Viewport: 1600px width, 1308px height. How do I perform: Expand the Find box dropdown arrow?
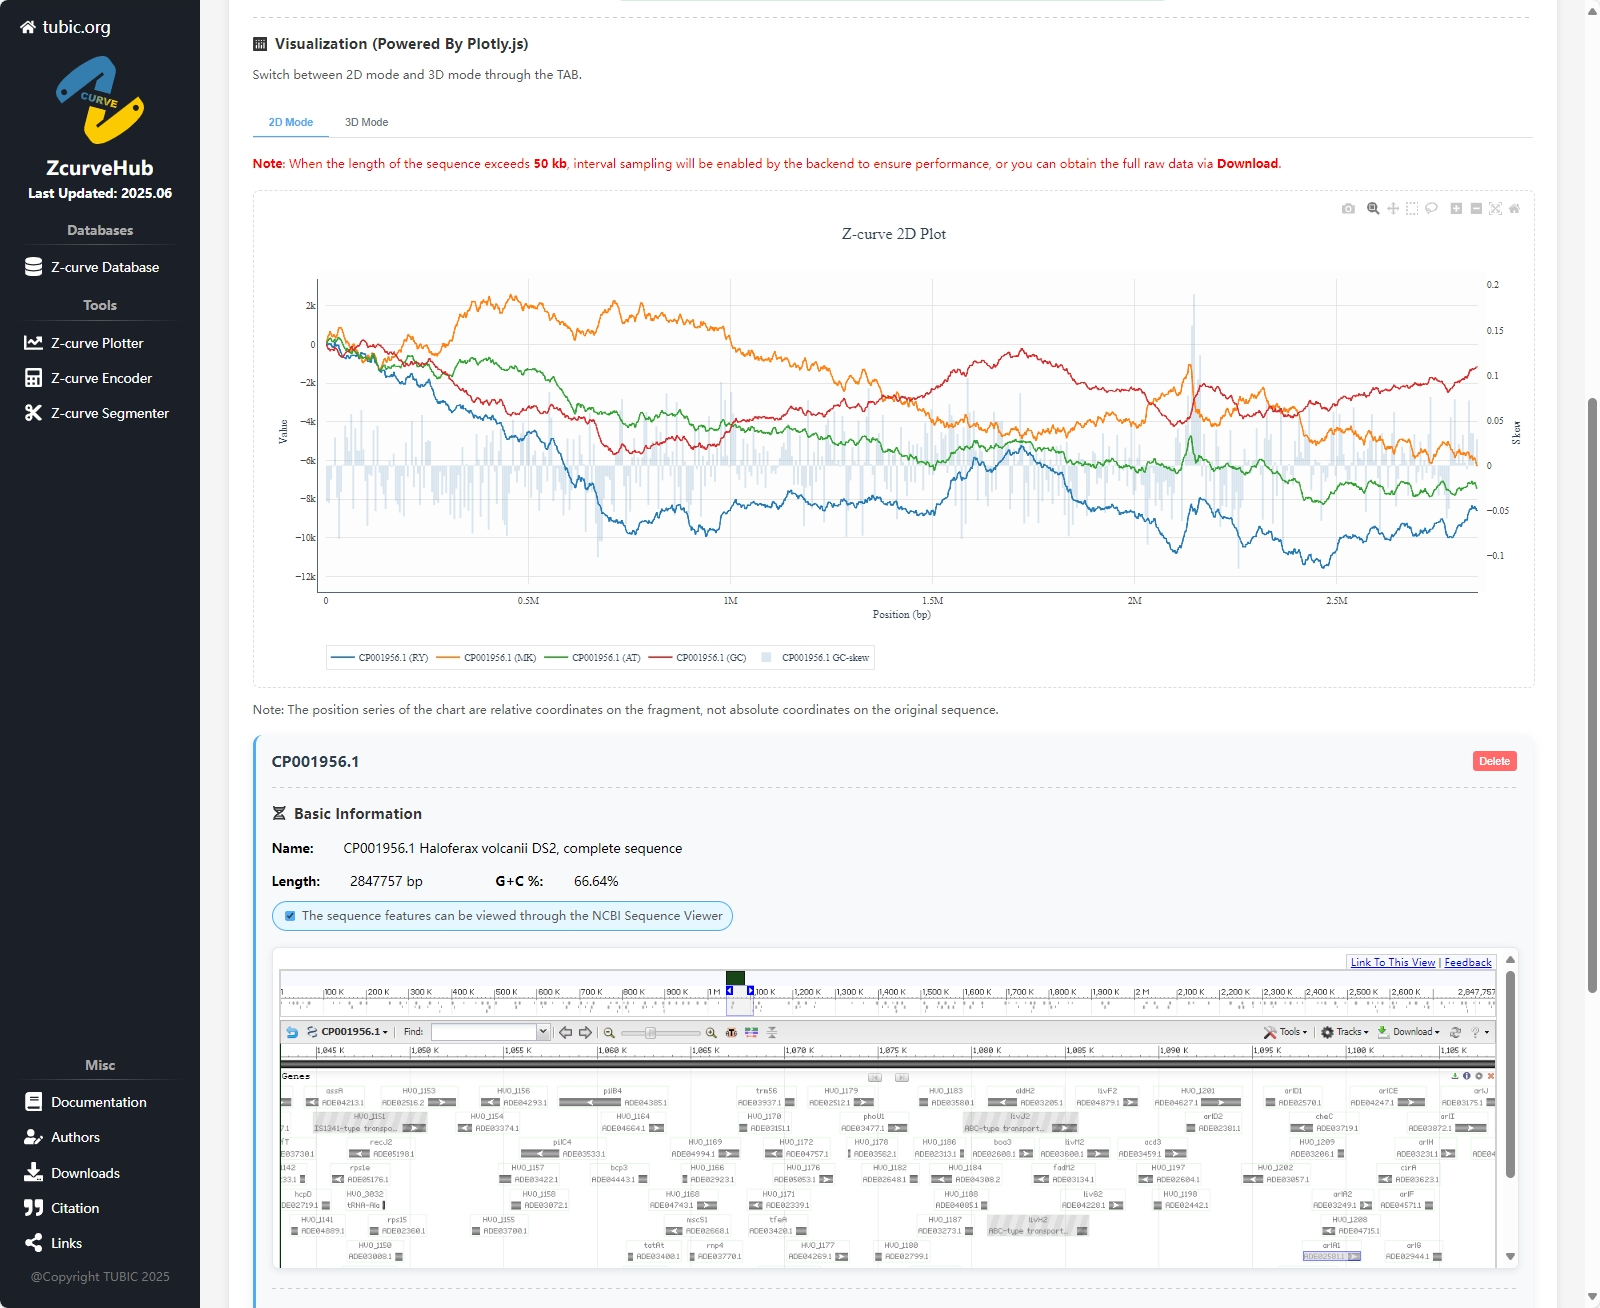tap(543, 1032)
